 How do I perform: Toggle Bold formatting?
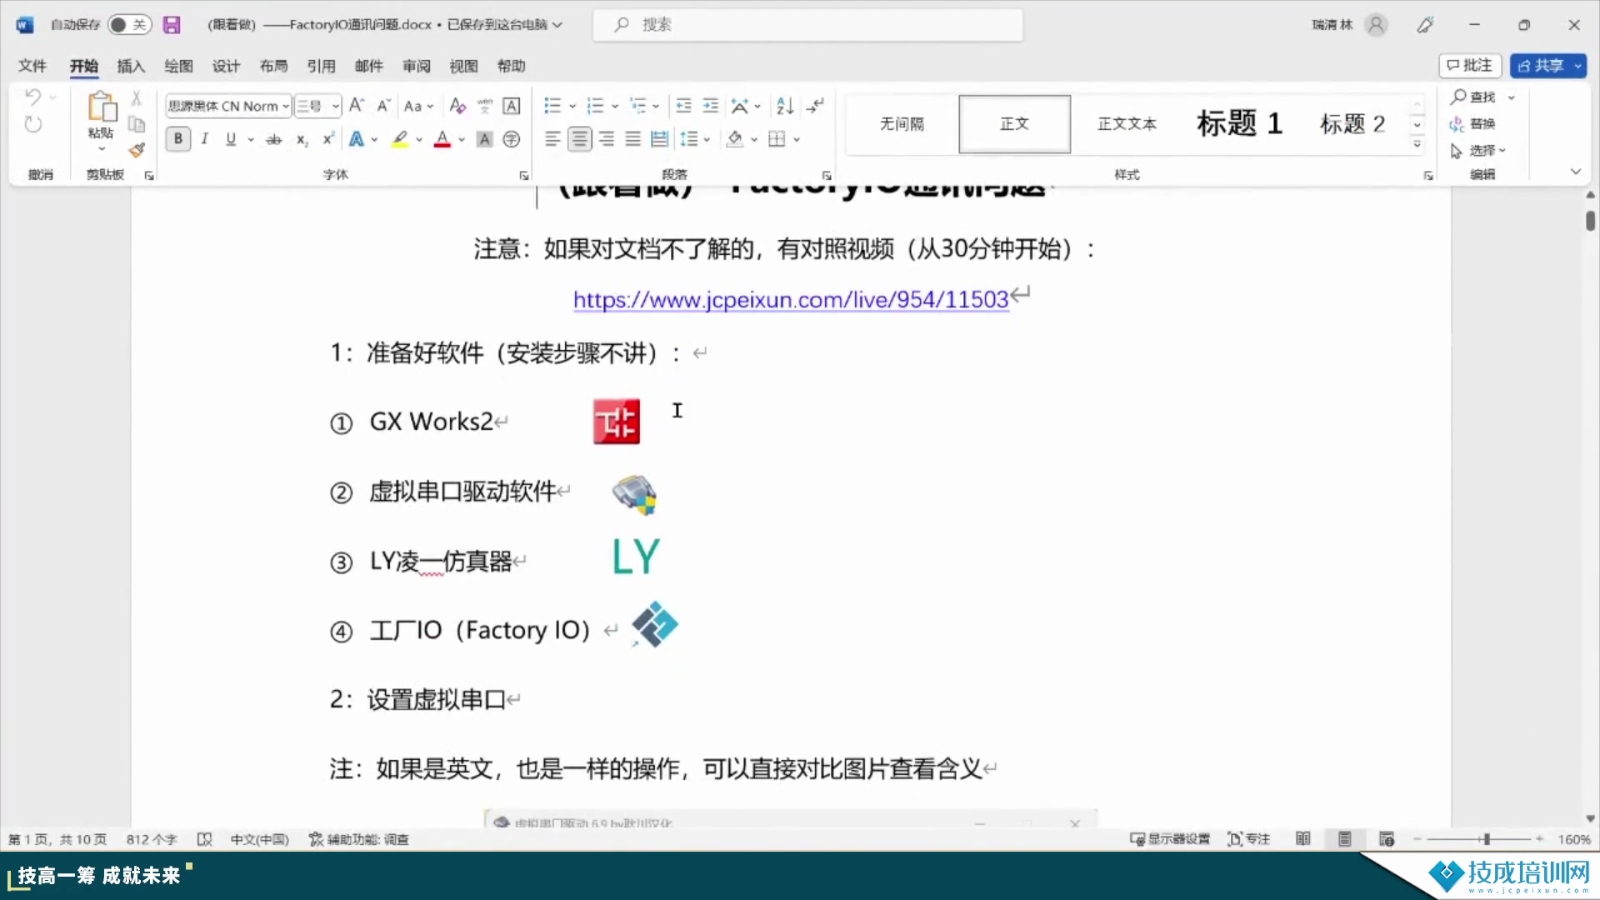coord(178,139)
